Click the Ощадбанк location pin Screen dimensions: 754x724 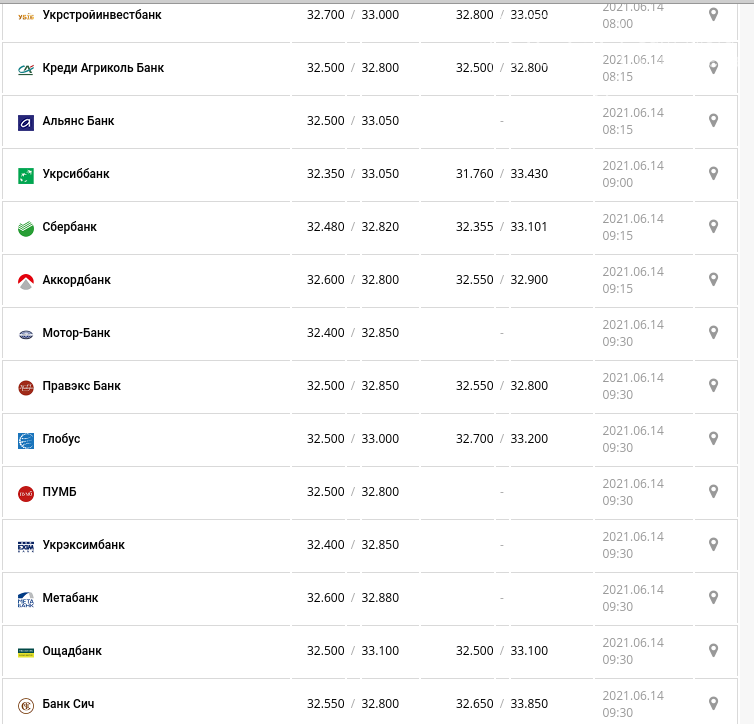tap(713, 651)
